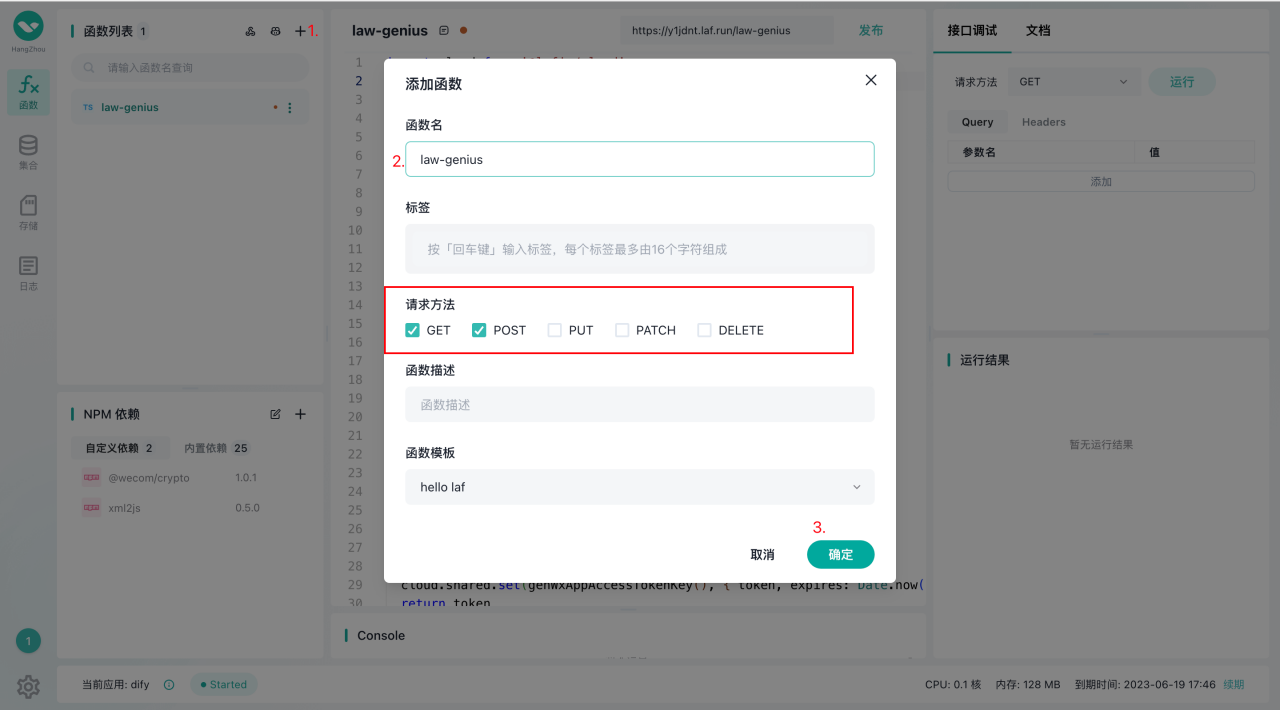Uncheck the POST request method
This screenshot has width=1280, height=710.
coord(478,329)
